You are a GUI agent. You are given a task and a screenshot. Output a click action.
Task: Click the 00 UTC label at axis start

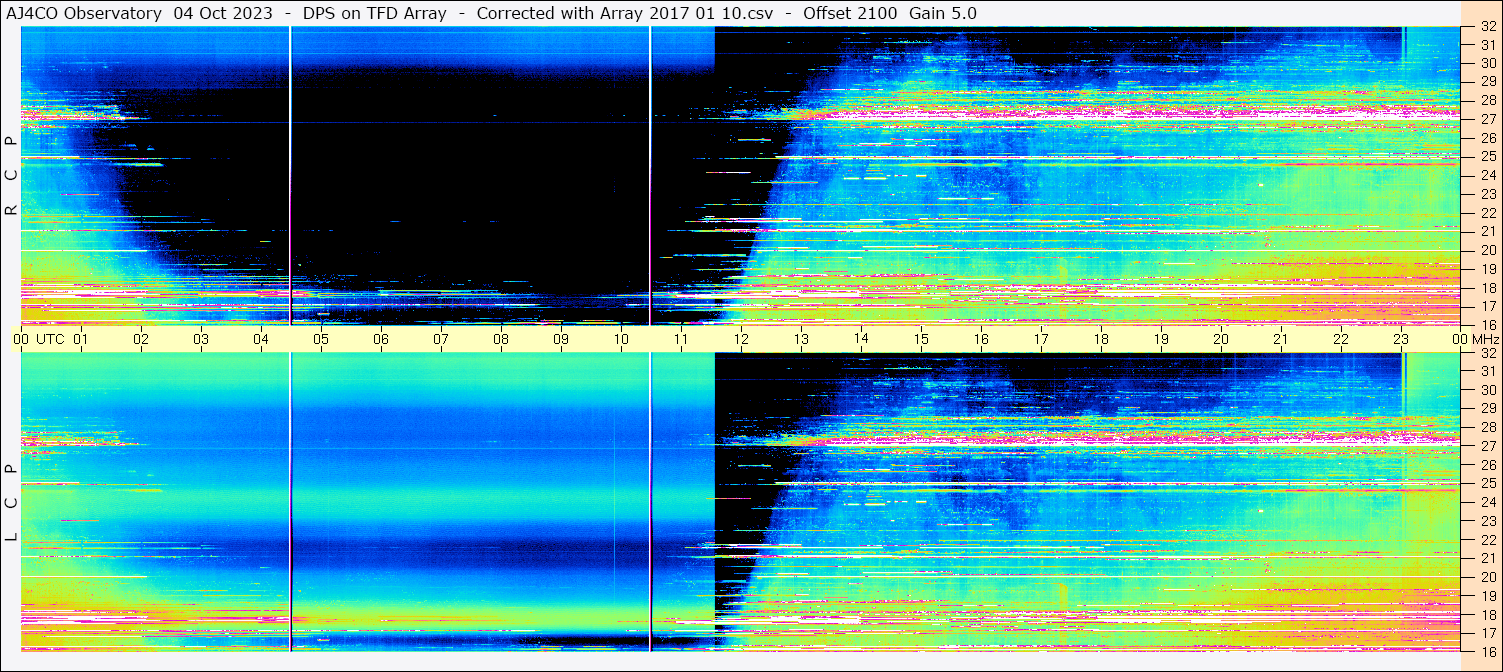point(38,339)
